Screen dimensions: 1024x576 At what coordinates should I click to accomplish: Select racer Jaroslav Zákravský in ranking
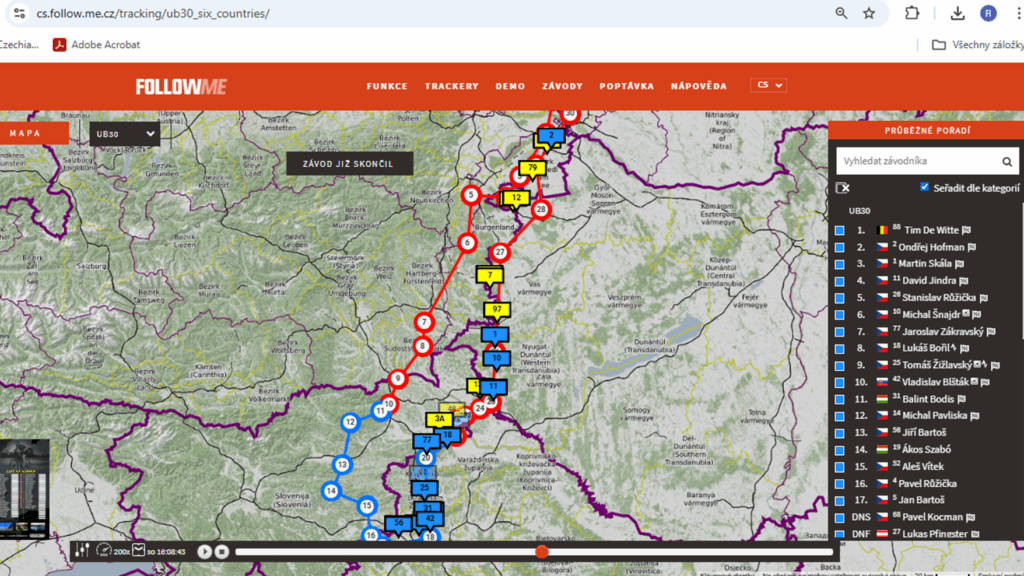942,332
